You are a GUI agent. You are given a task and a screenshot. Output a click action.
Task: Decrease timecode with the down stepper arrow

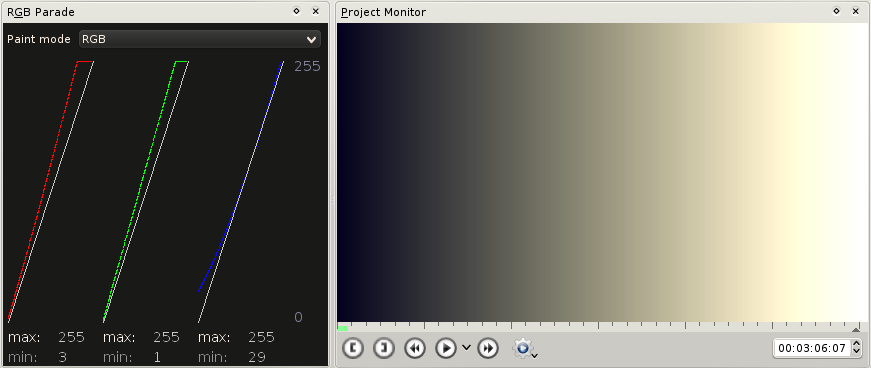click(856, 353)
